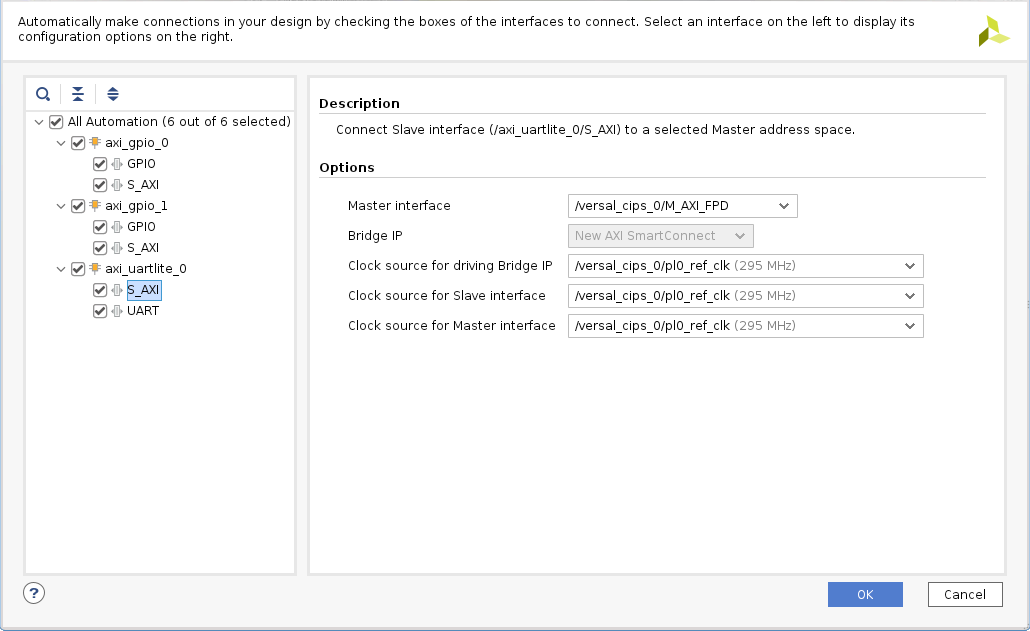Uncheck the All Automation checkbox
The width and height of the screenshot is (1030, 631).
[x=56, y=122]
